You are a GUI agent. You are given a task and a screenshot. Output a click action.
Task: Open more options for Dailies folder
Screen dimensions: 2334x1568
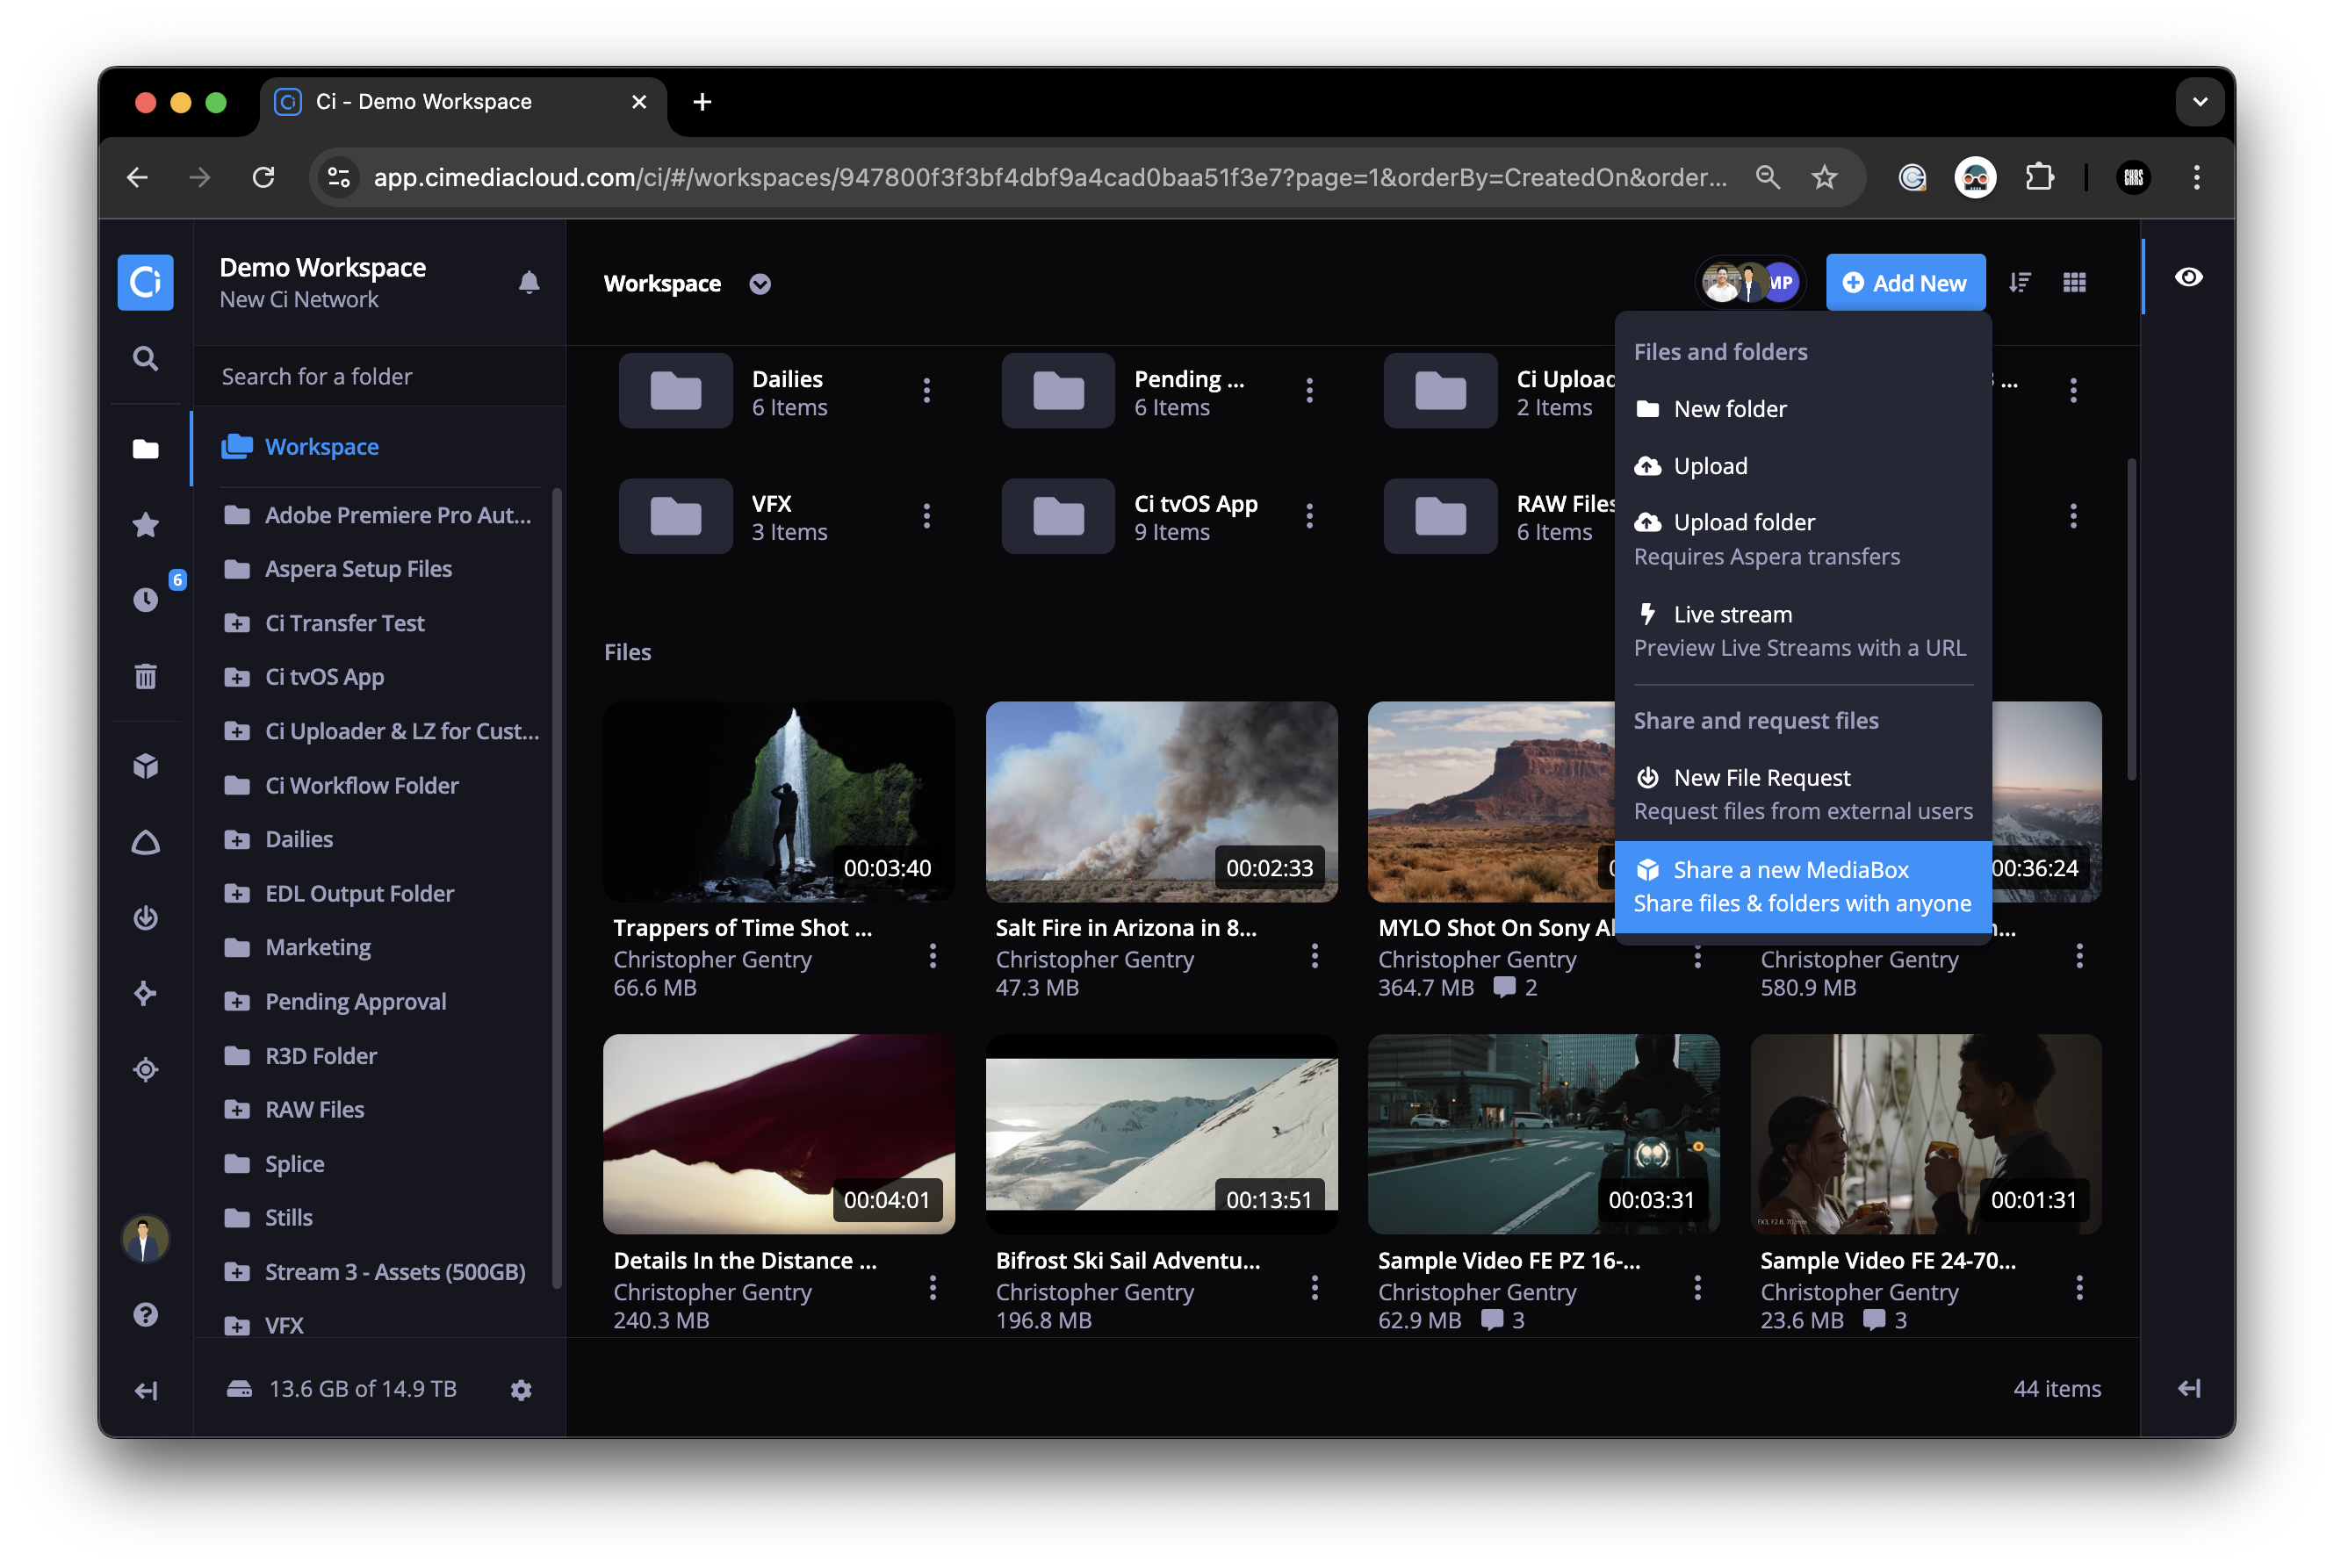(x=926, y=390)
